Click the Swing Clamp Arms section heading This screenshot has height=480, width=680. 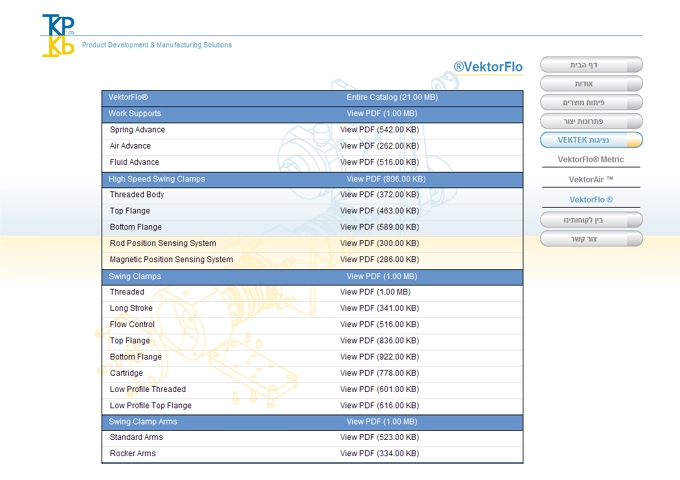click(x=143, y=421)
